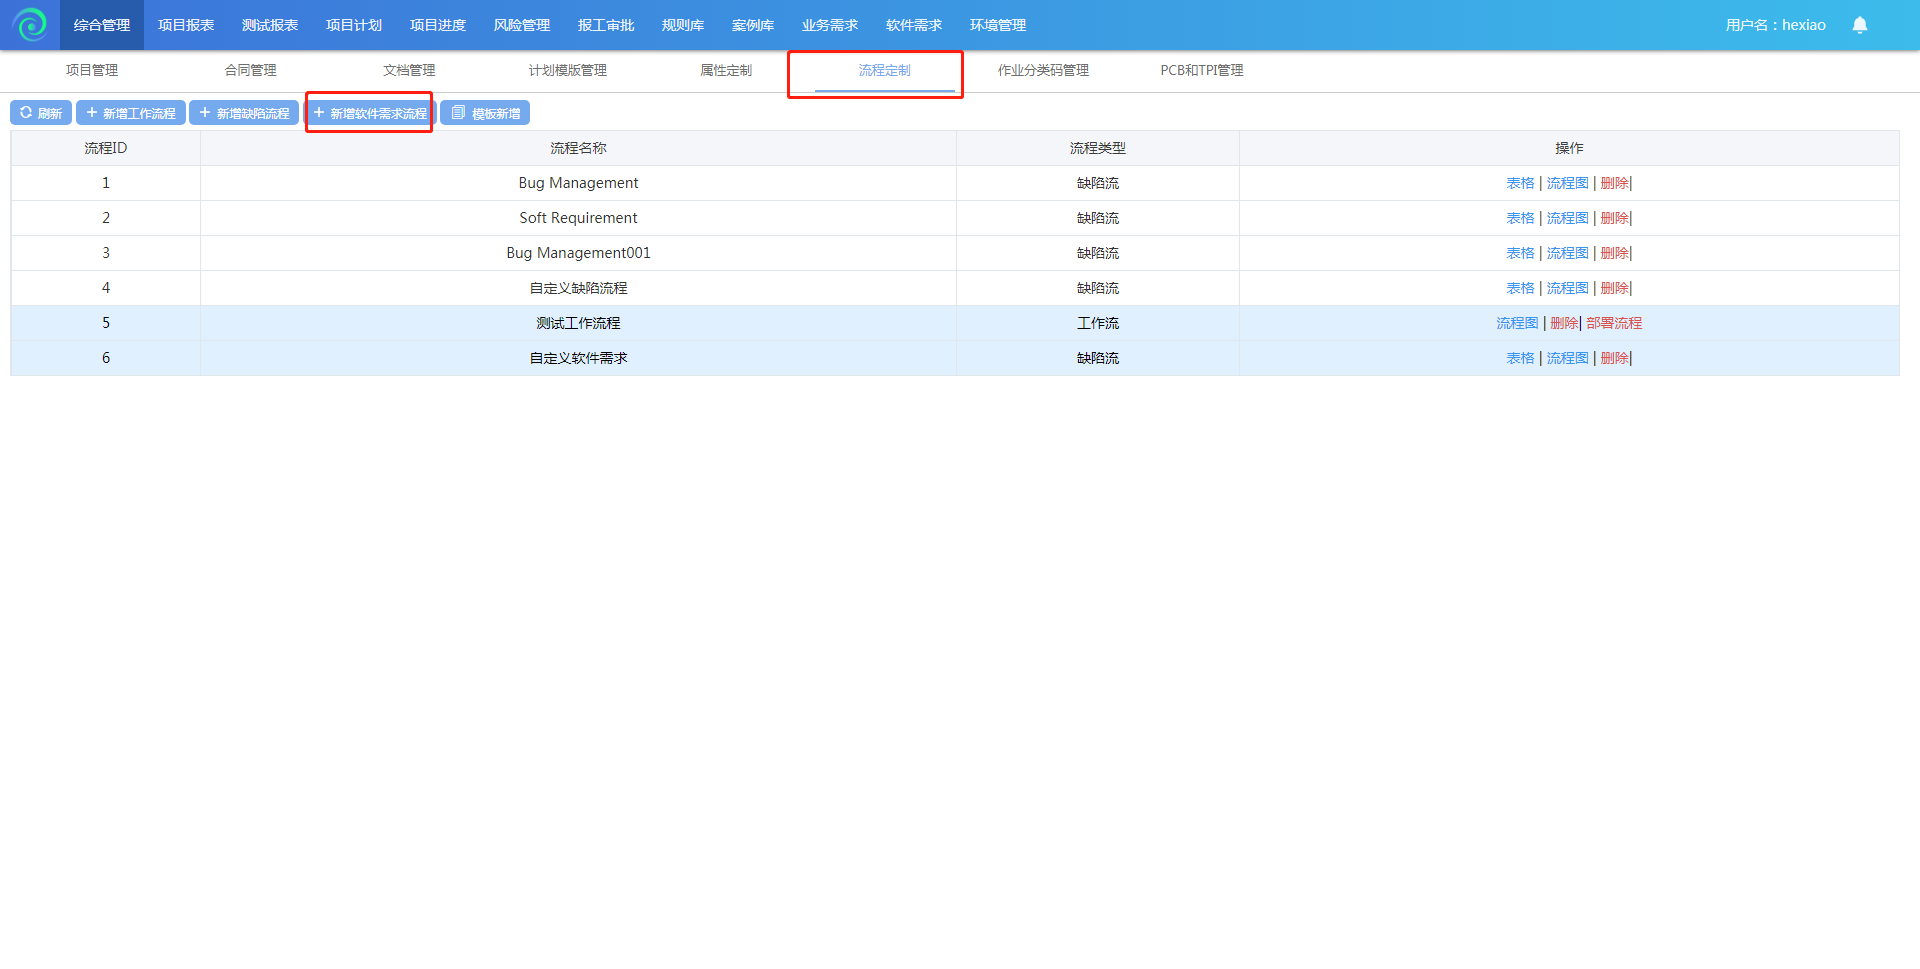
Task: Click the swirl logo icon at top left
Action: point(30,25)
